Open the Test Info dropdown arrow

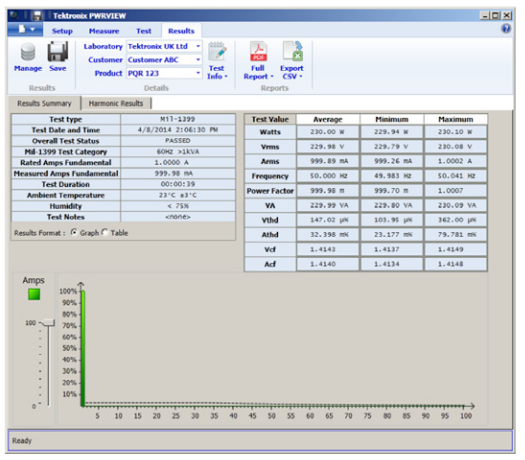tap(226, 77)
